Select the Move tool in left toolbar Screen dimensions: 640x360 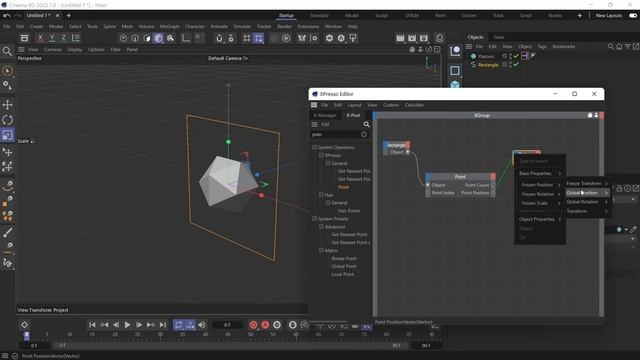tap(7, 105)
